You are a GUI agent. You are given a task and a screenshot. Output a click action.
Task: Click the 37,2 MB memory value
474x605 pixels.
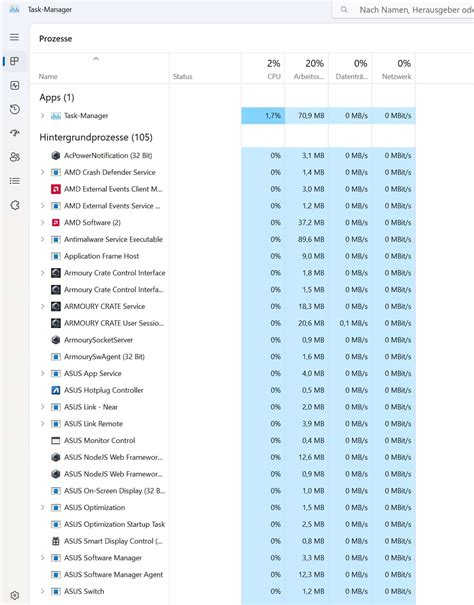[311, 223]
